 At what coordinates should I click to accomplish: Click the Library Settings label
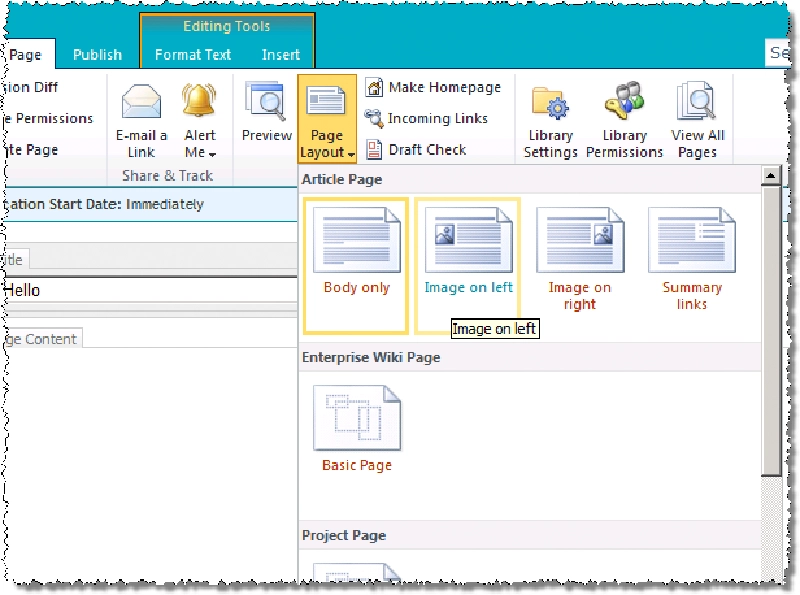(551, 143)
